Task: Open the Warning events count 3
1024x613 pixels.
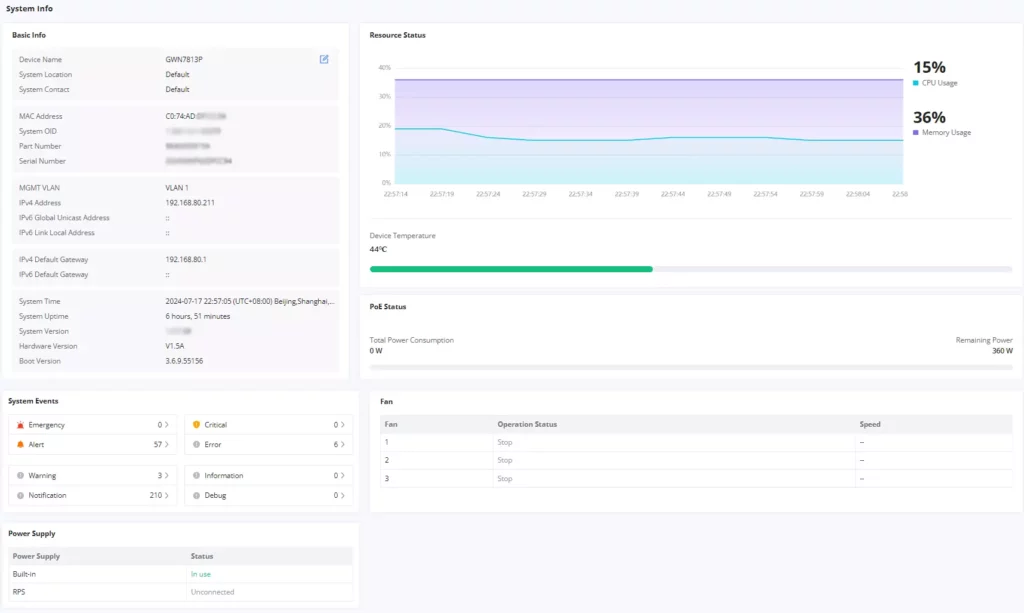Action: coord(159,476)
